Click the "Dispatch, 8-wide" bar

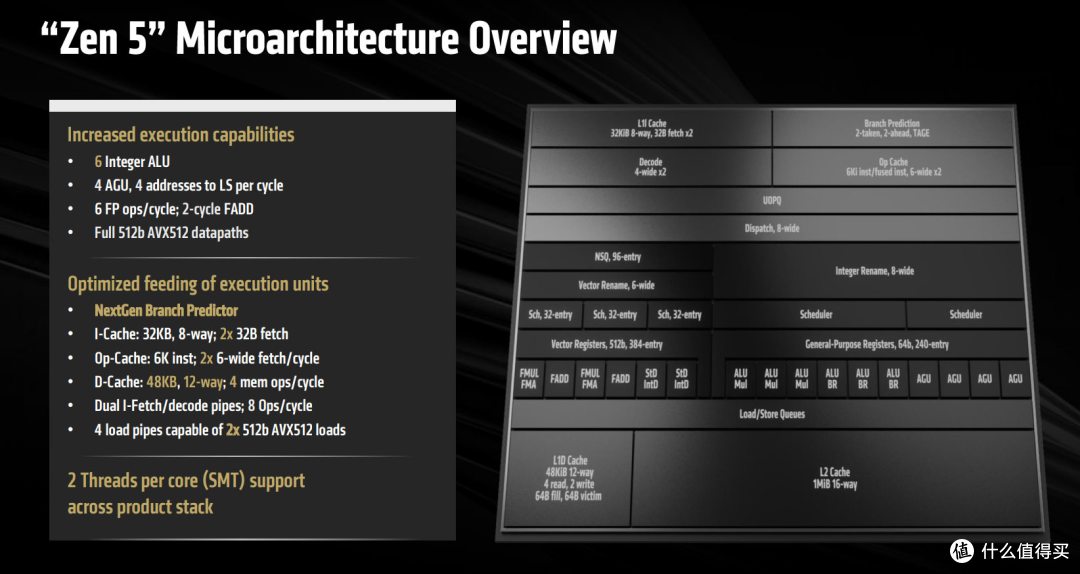771,228
